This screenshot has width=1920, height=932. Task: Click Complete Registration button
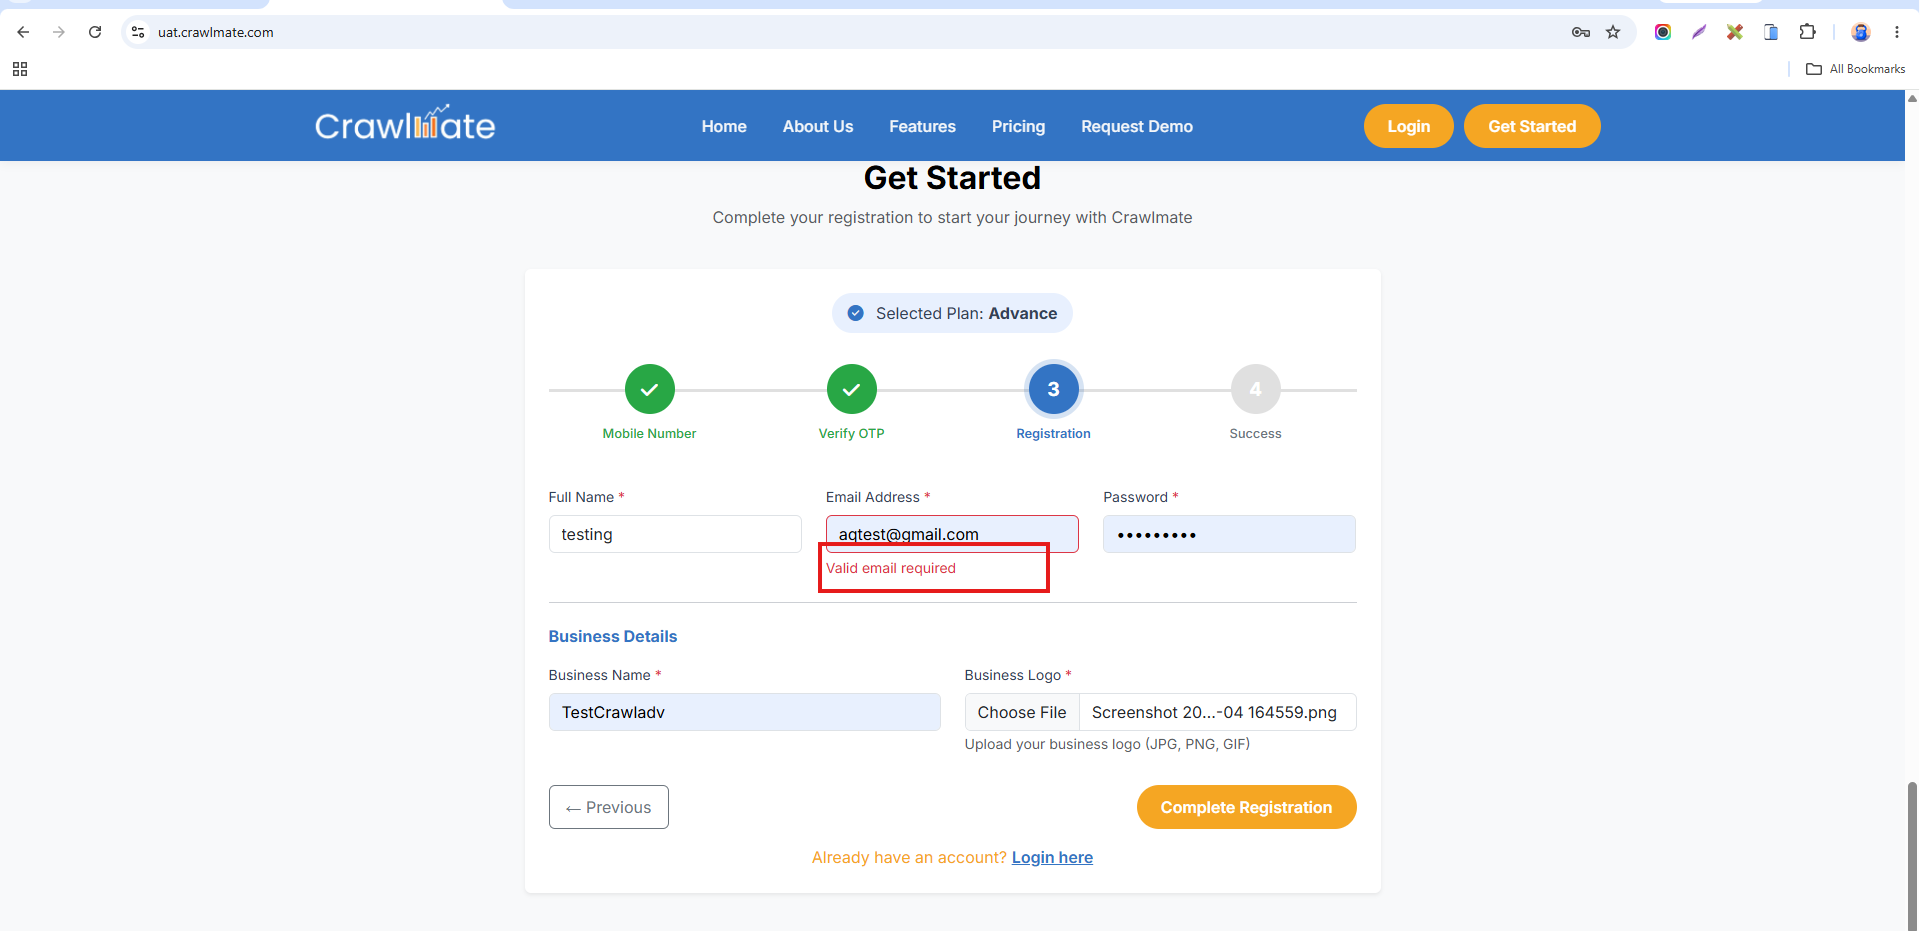[x=1246, y=807]
